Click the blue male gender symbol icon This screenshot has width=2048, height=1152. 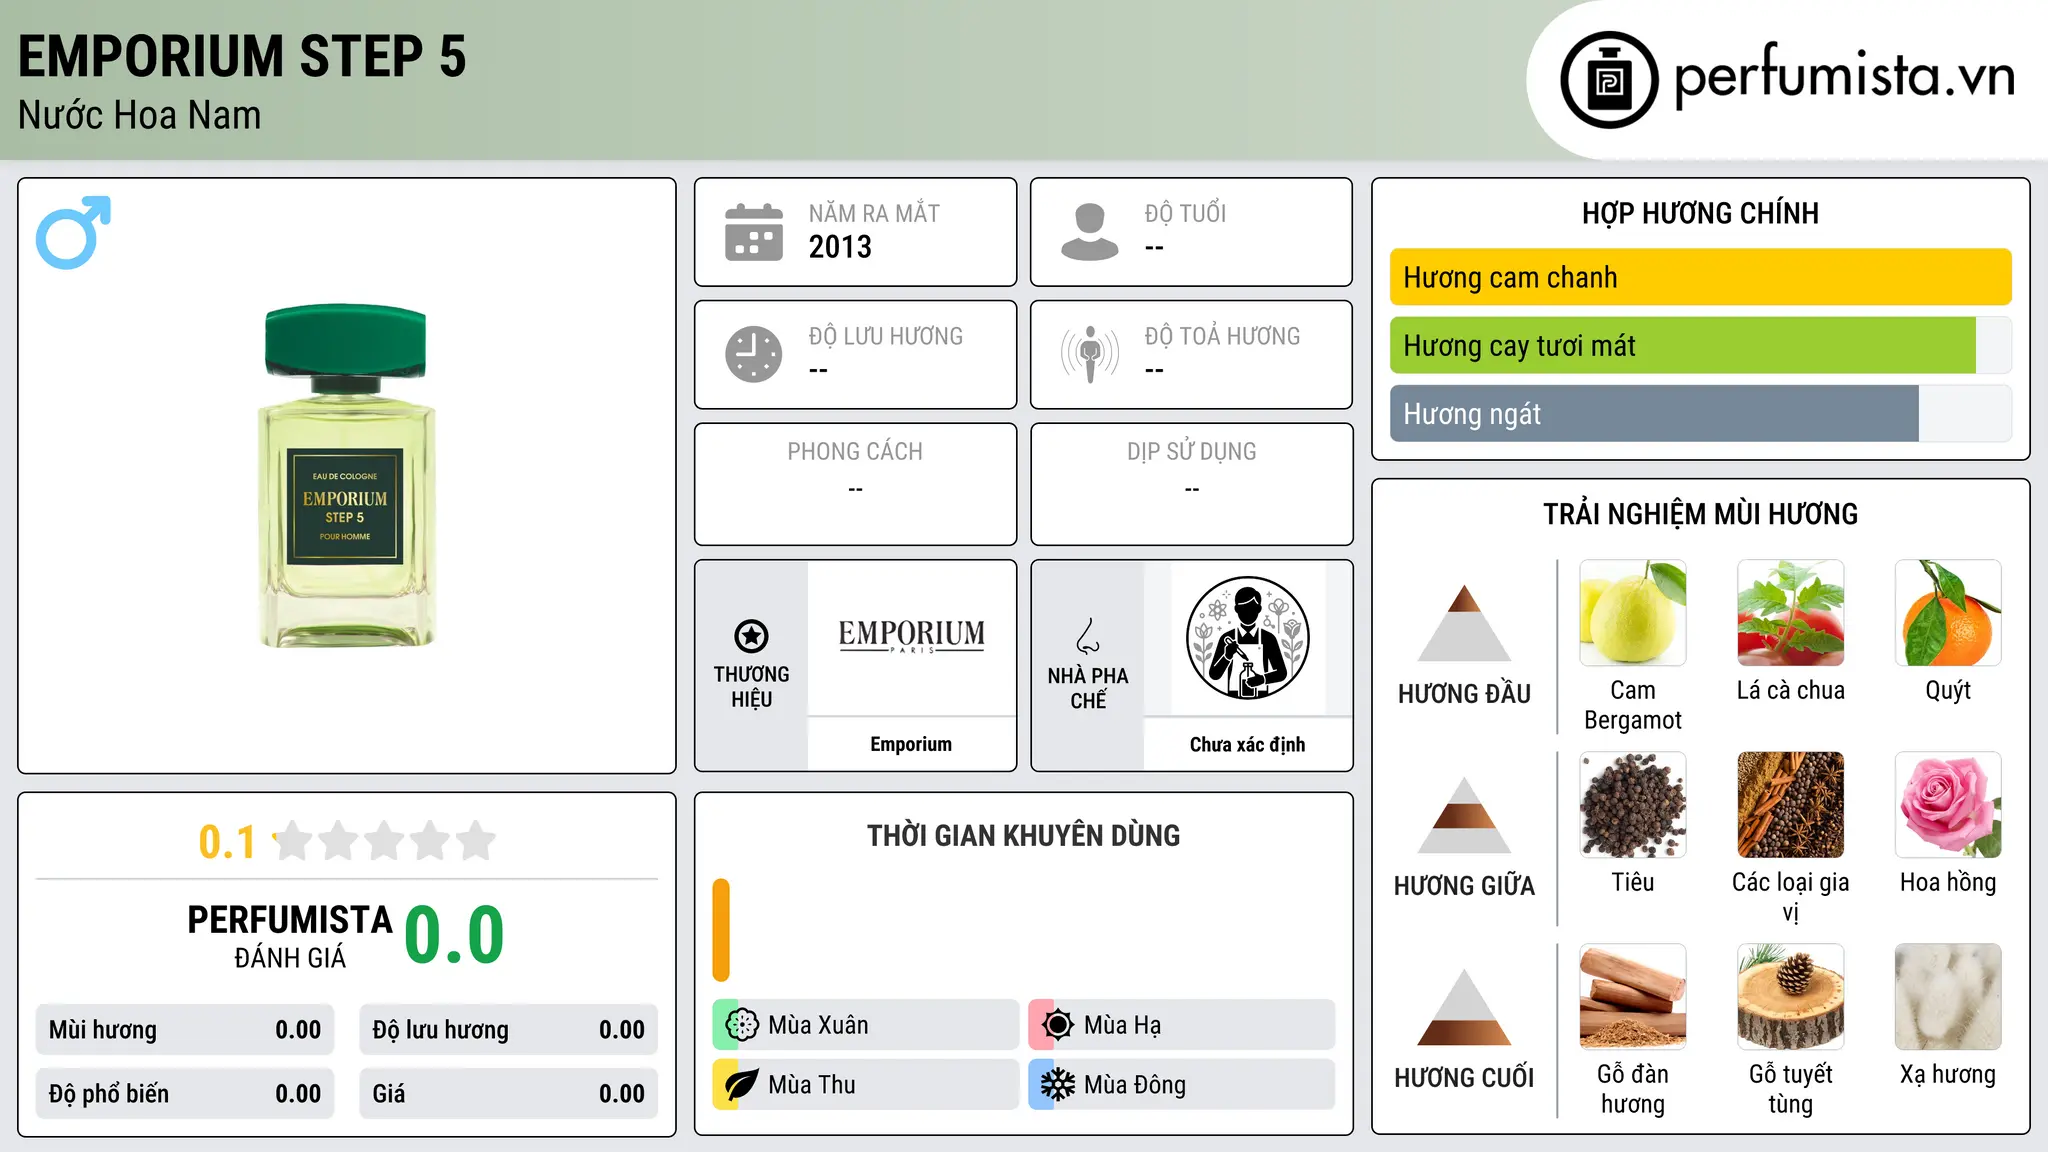(x=73, y=232)
